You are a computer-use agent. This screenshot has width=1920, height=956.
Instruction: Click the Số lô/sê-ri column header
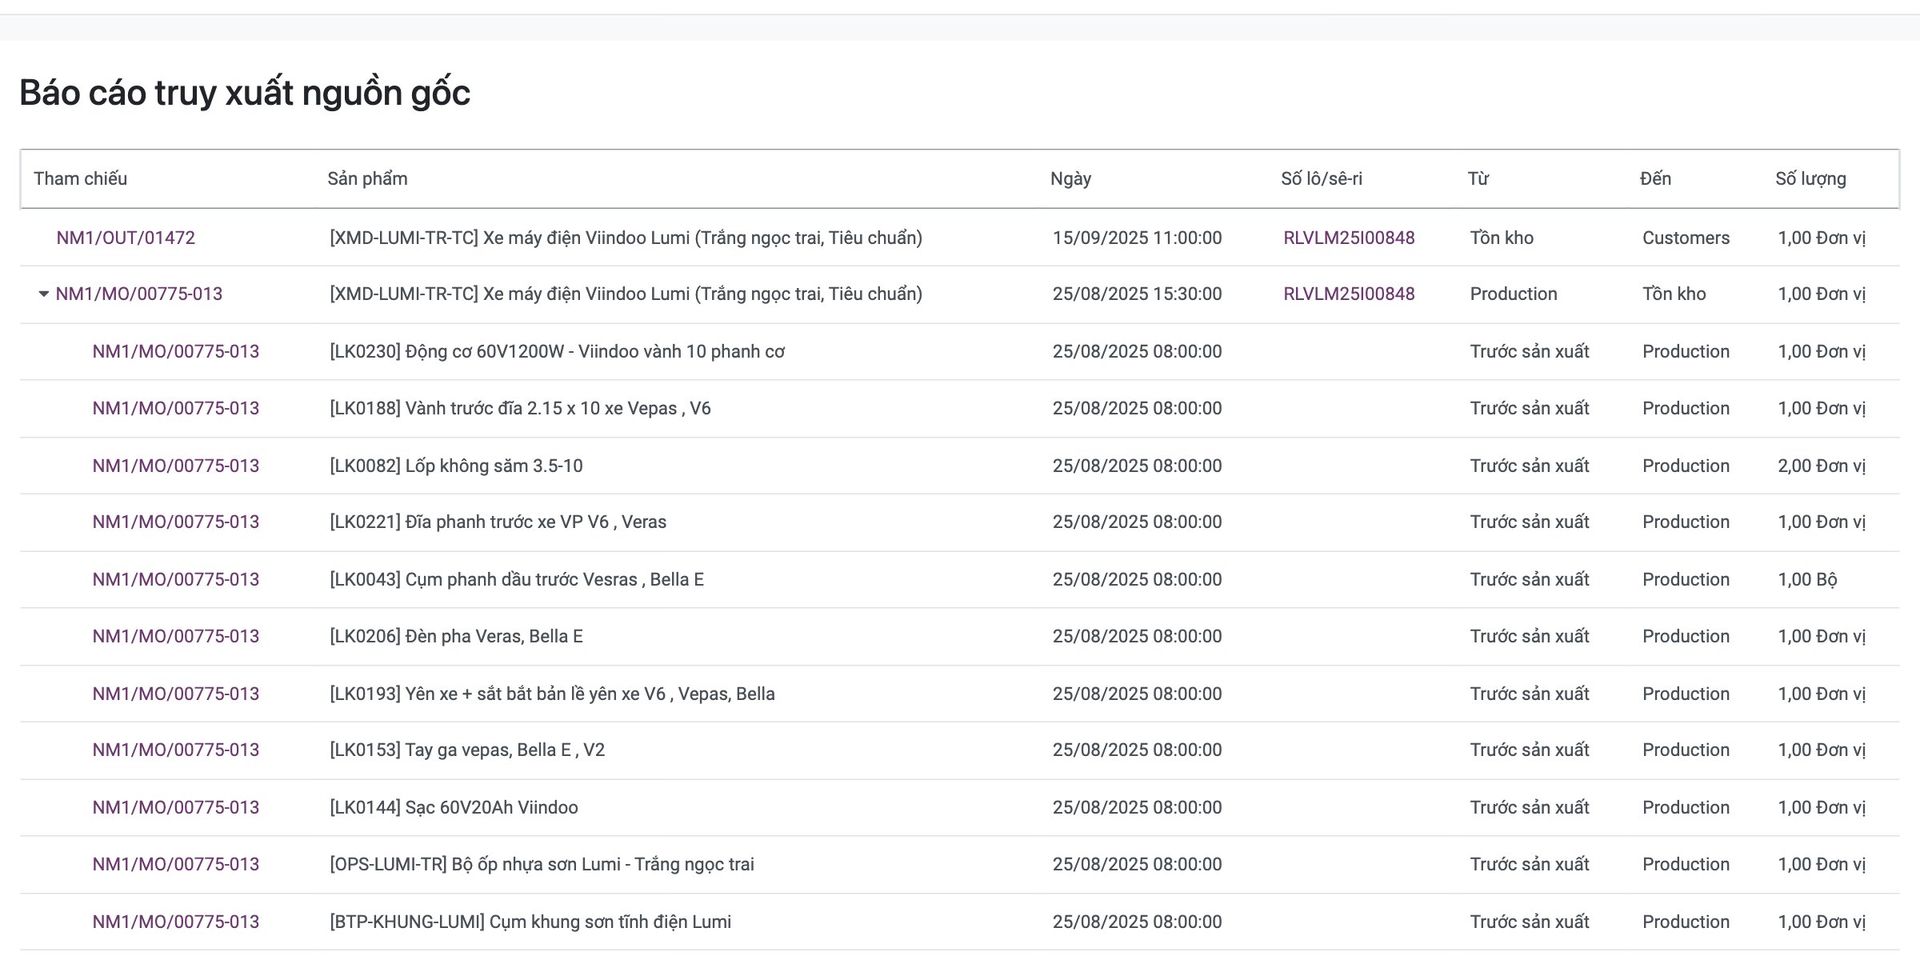[x=1321, y=179]
